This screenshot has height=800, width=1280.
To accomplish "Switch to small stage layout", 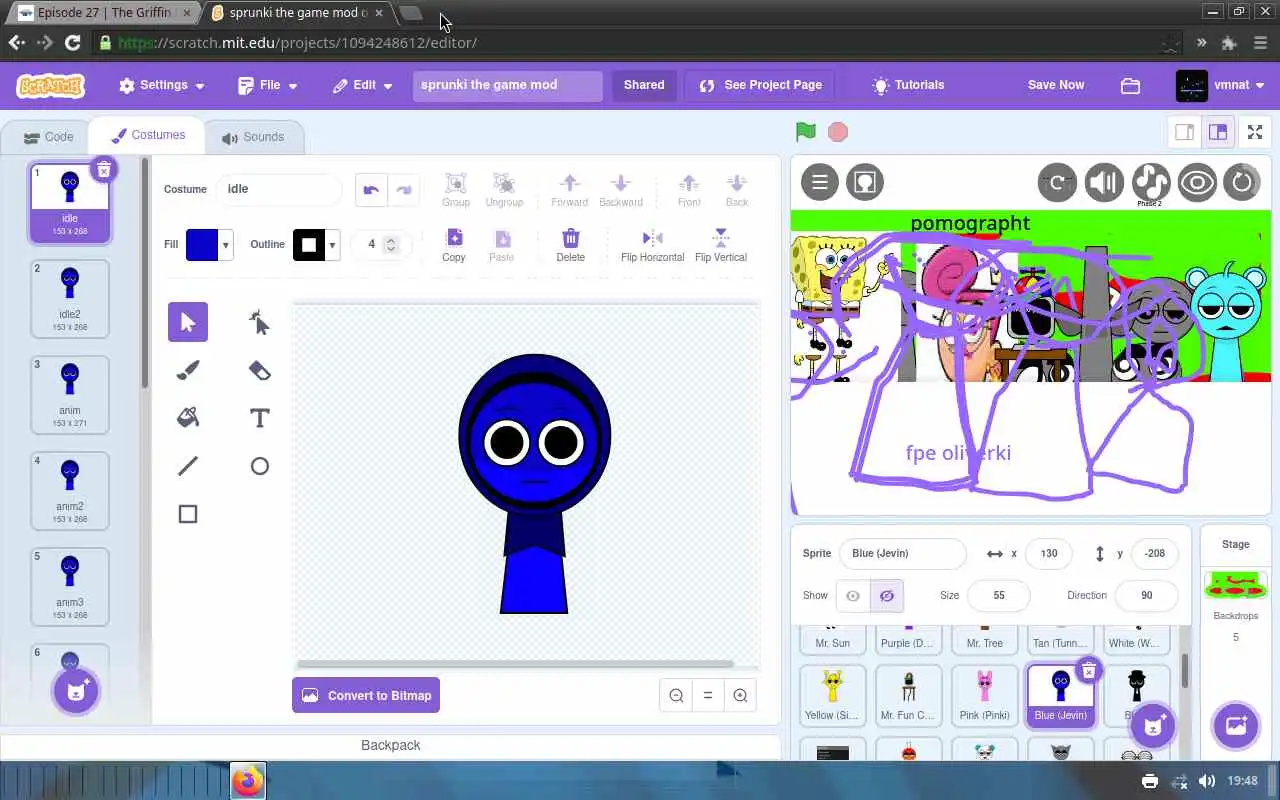I will pos(1185,132).
